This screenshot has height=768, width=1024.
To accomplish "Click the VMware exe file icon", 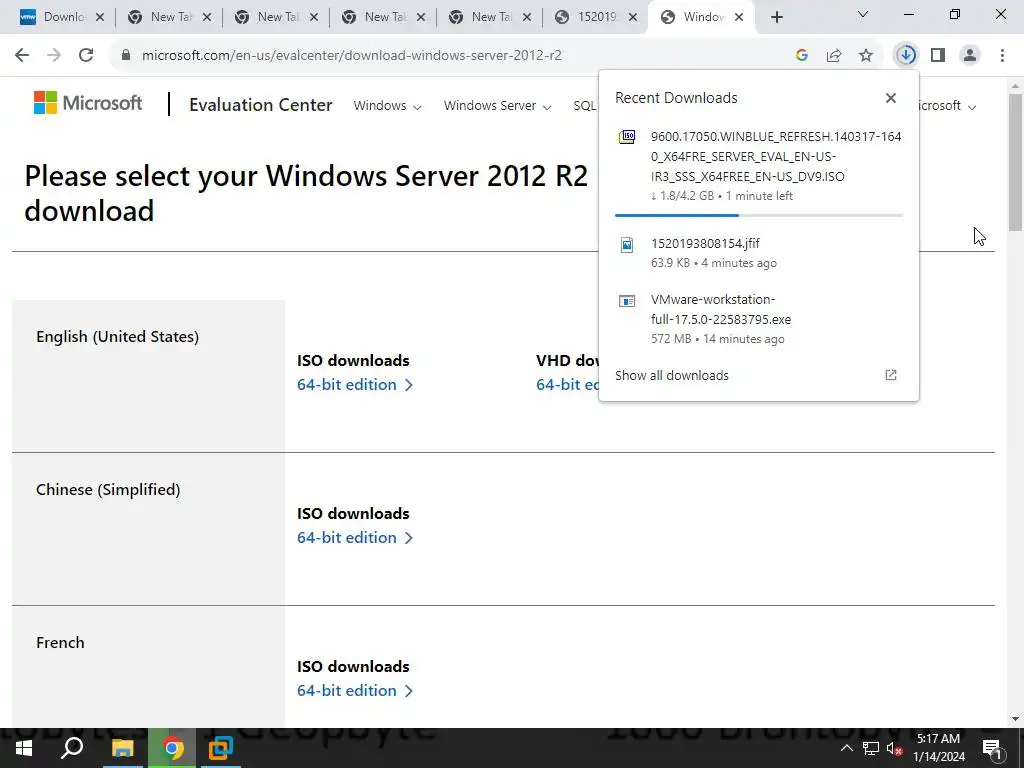I will point(627,300).
